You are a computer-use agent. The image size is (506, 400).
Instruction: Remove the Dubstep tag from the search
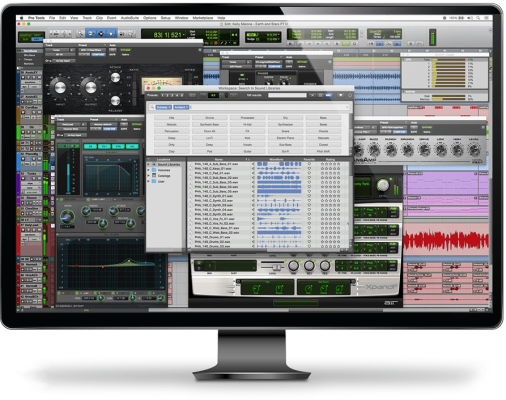click(169, 107)
